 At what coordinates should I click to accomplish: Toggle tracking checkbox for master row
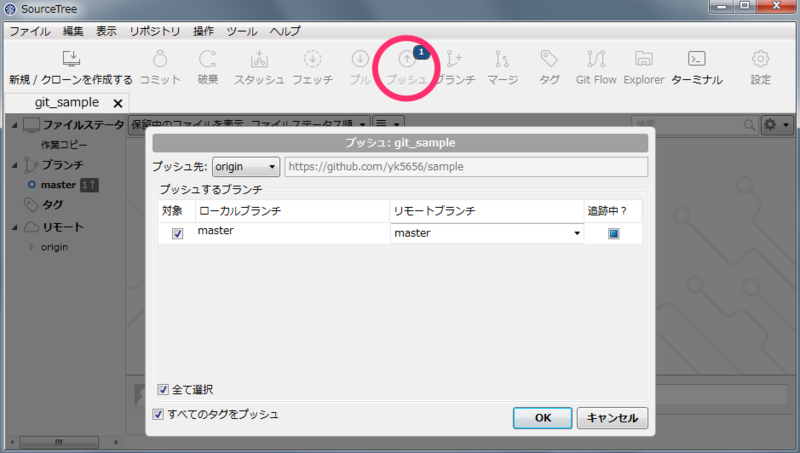coord(614,234)
